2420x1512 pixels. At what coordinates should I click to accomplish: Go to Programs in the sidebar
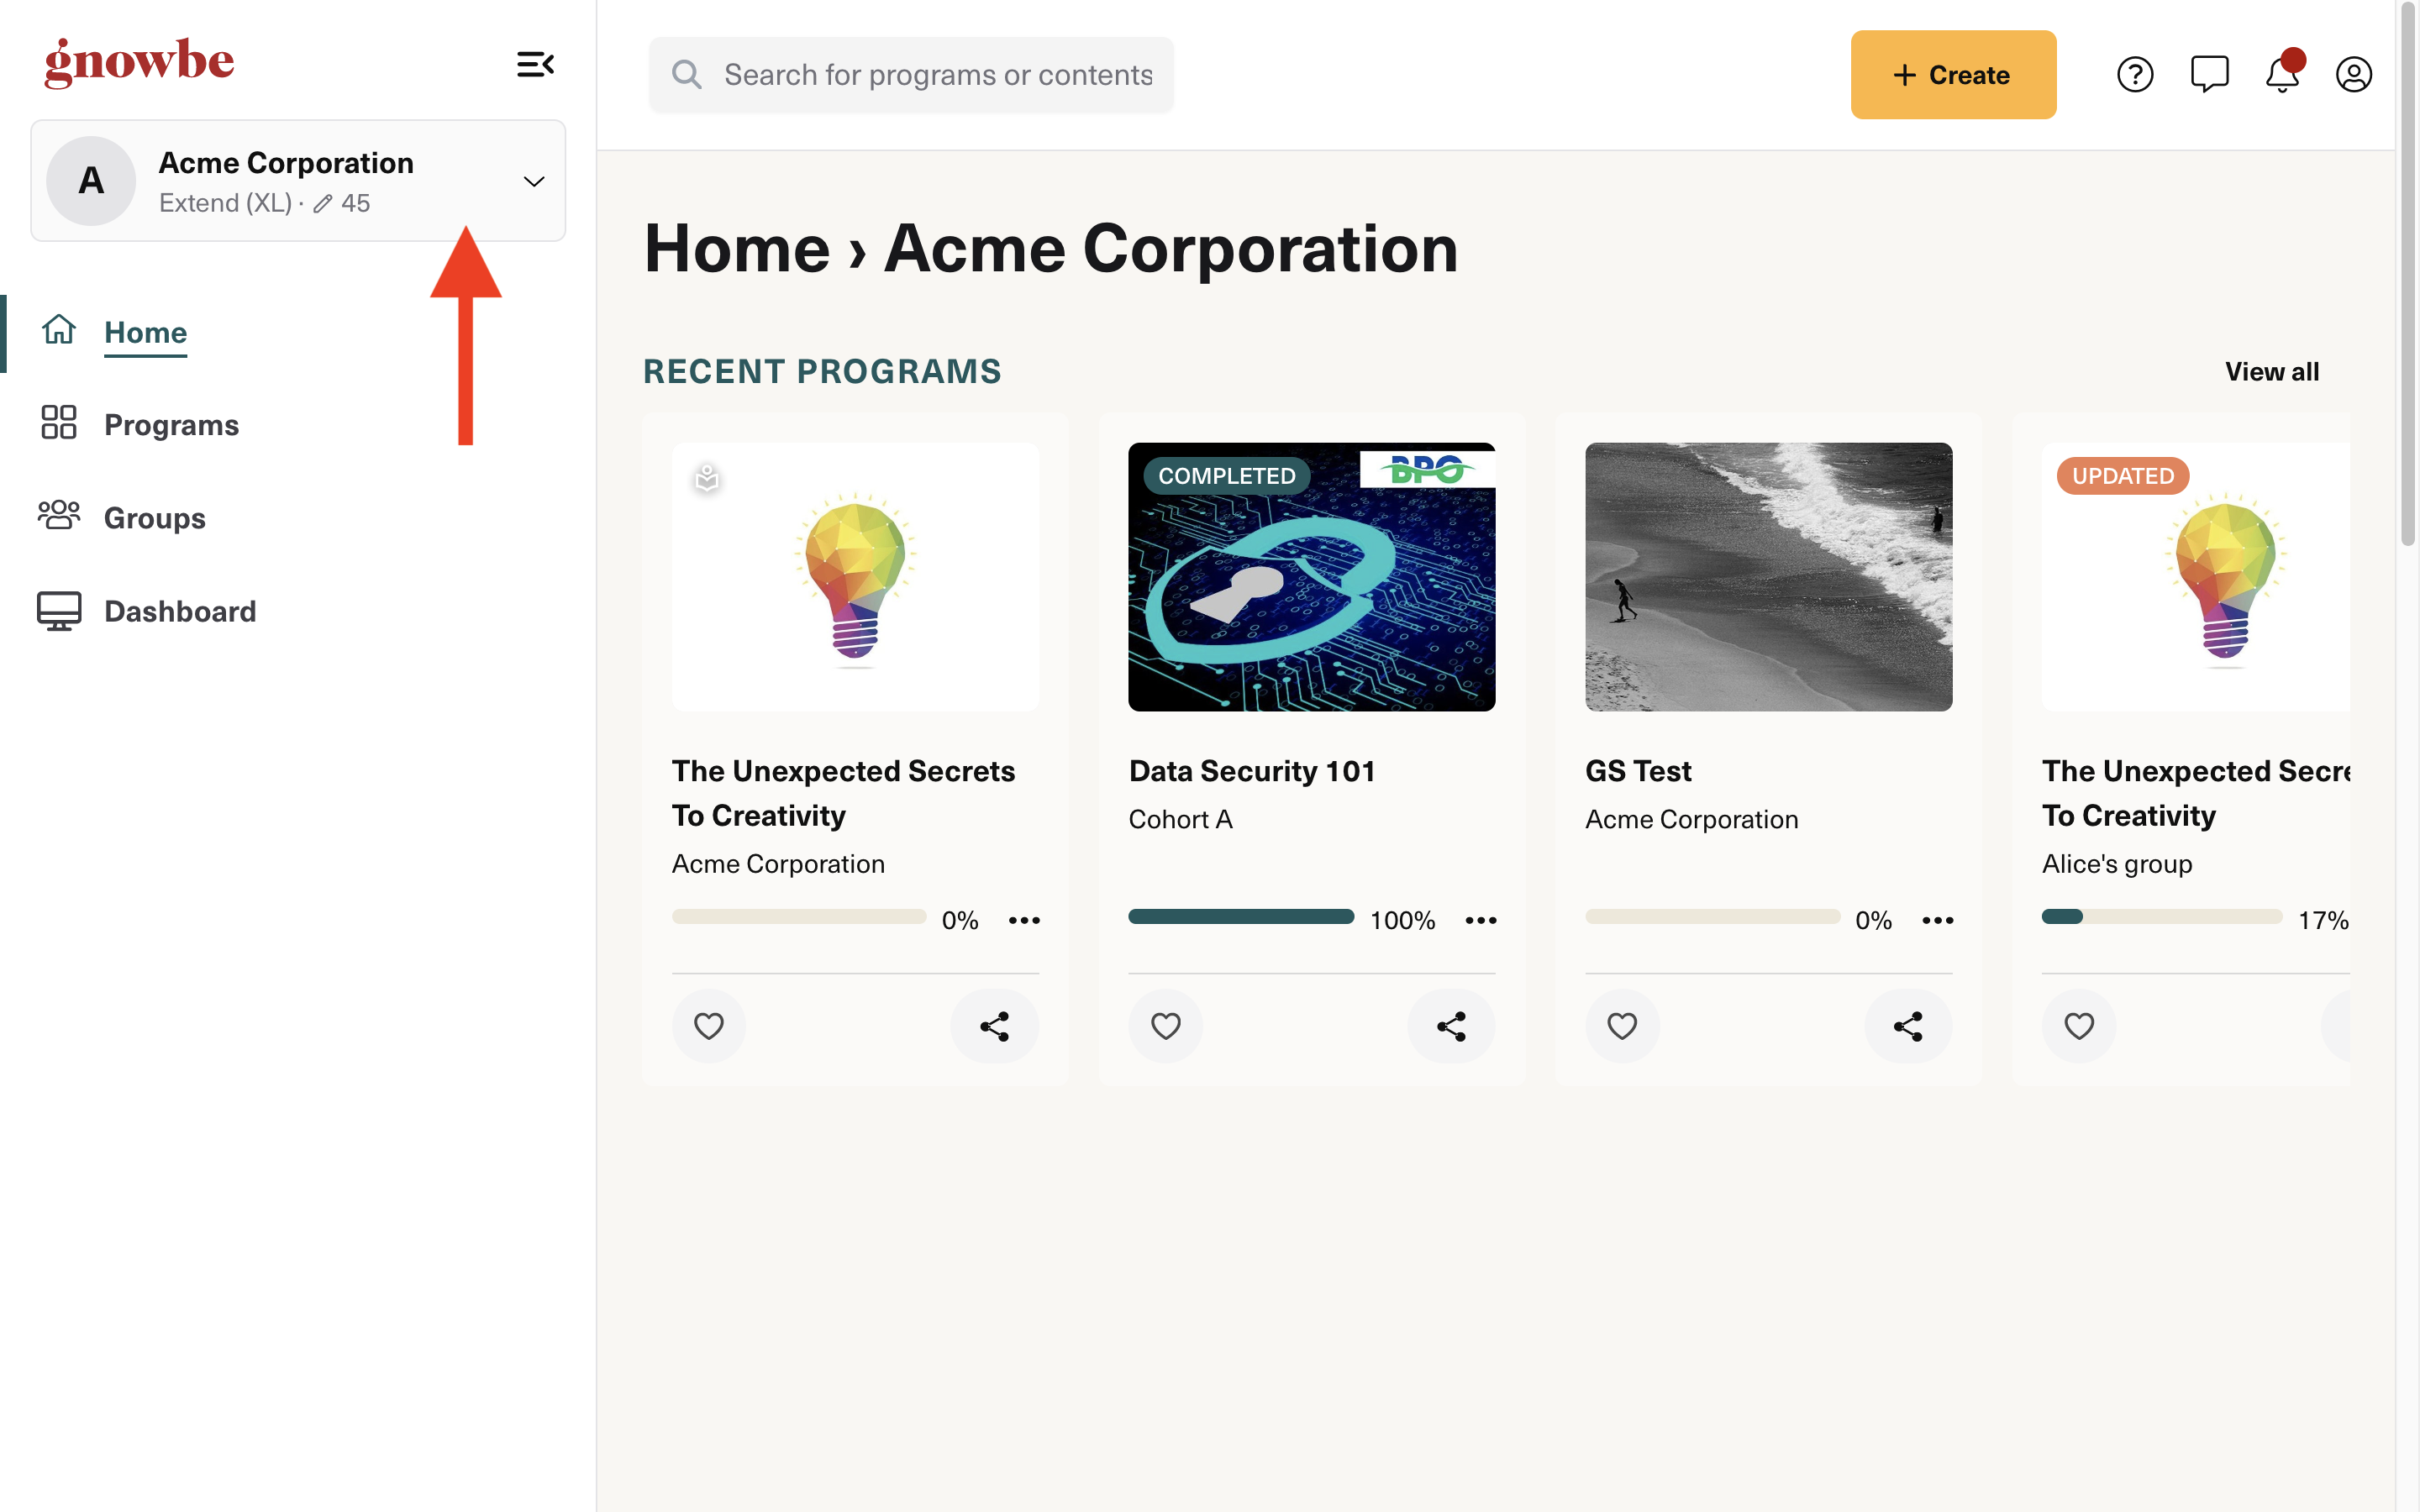click(x=171, y=425)
